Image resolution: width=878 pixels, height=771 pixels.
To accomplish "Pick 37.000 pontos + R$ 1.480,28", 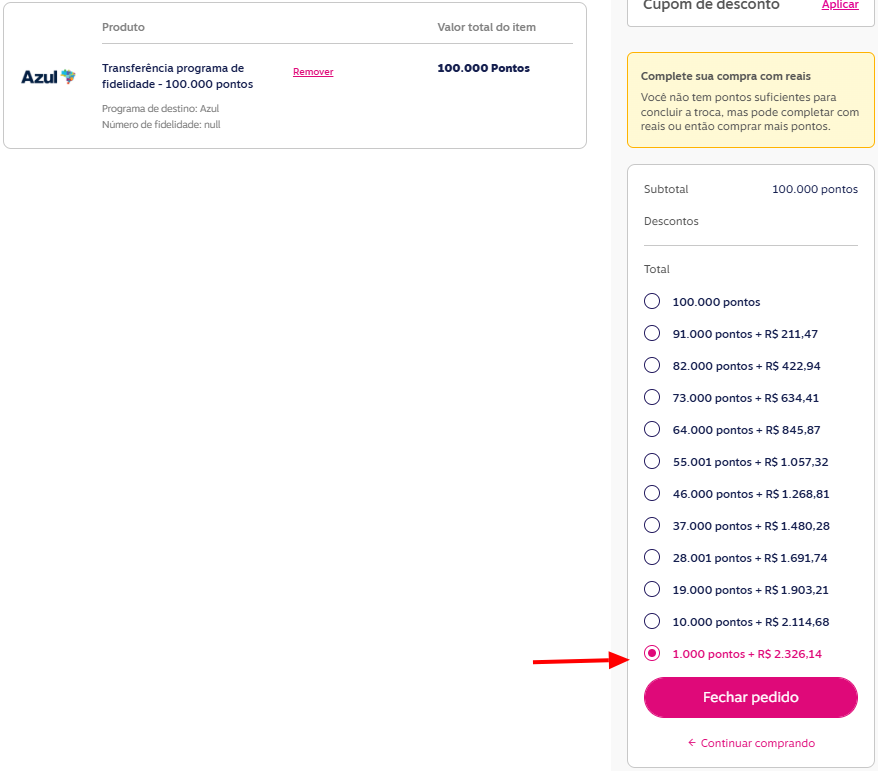I will pos(652,525).
